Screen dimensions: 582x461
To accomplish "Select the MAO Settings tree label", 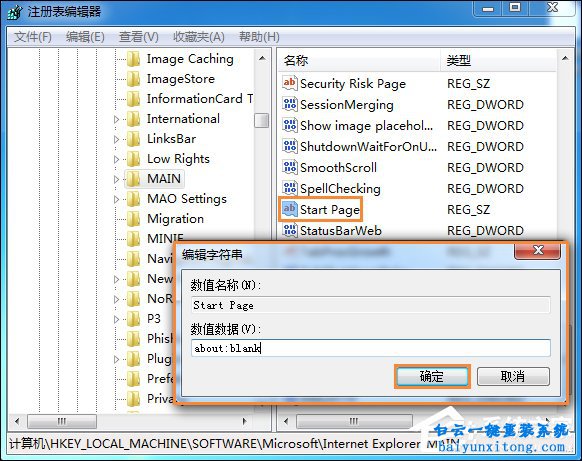I will click(187, 199).
